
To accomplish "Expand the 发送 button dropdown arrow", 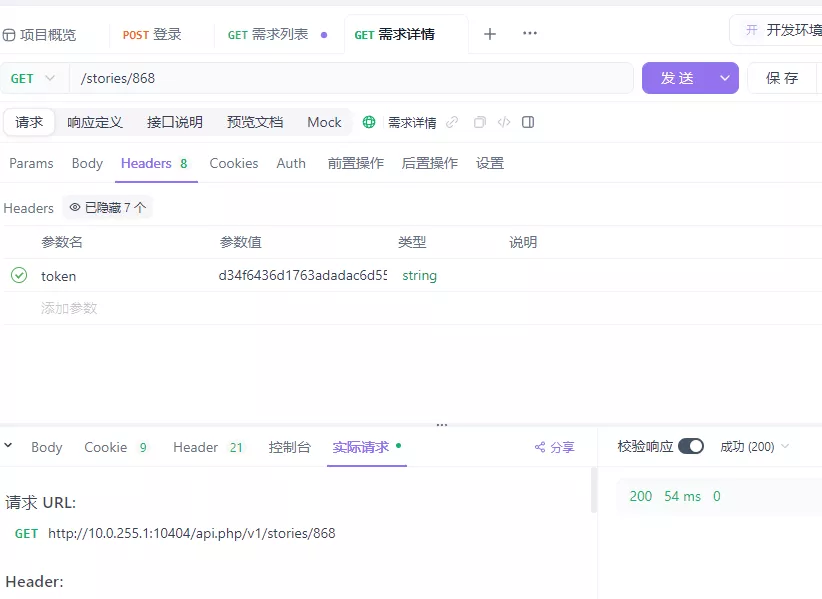I will pyautogui.click(x=725, y=78).
